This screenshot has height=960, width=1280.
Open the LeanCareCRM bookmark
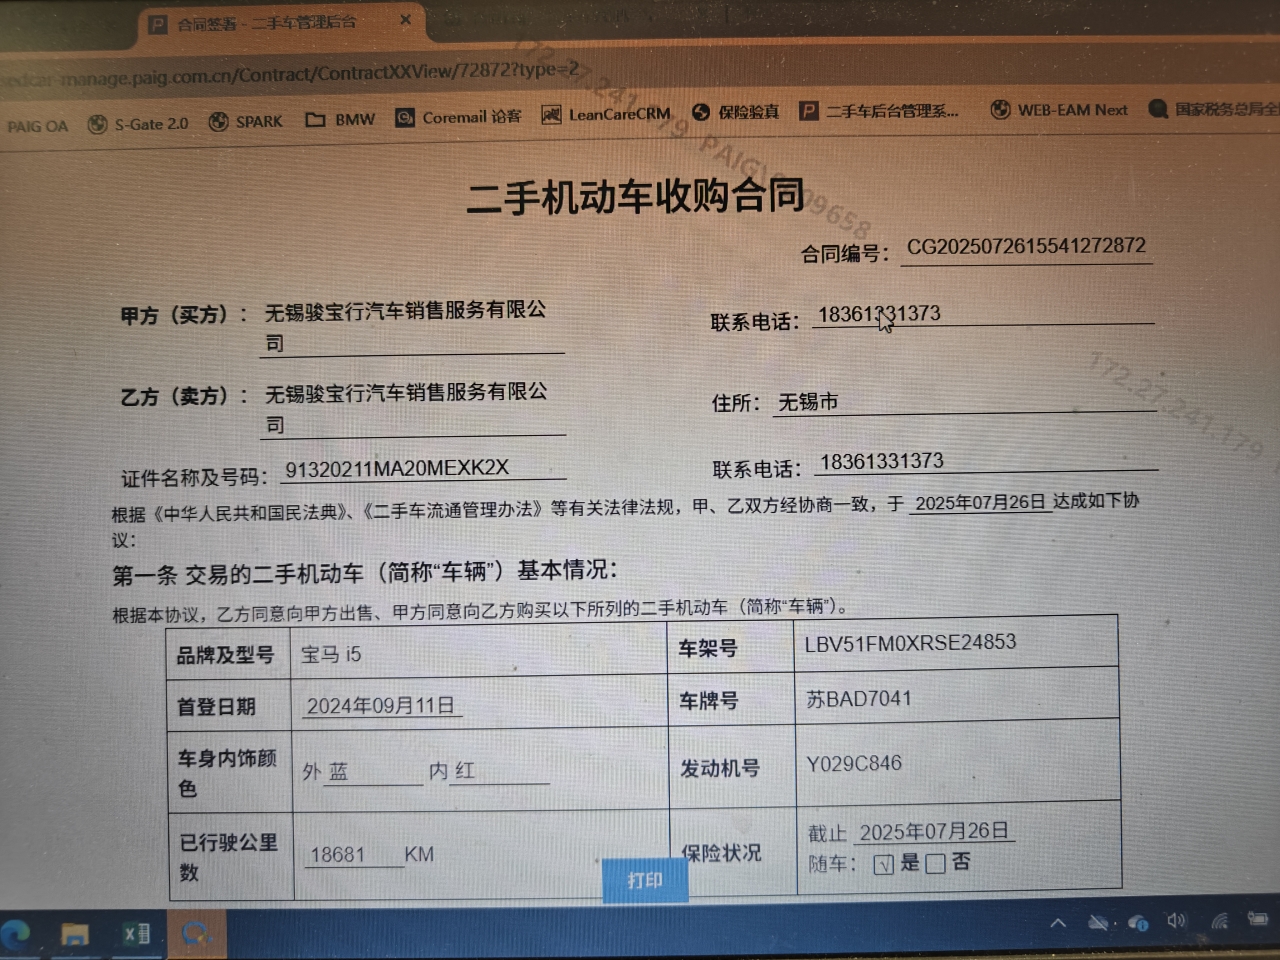[606, 114]
